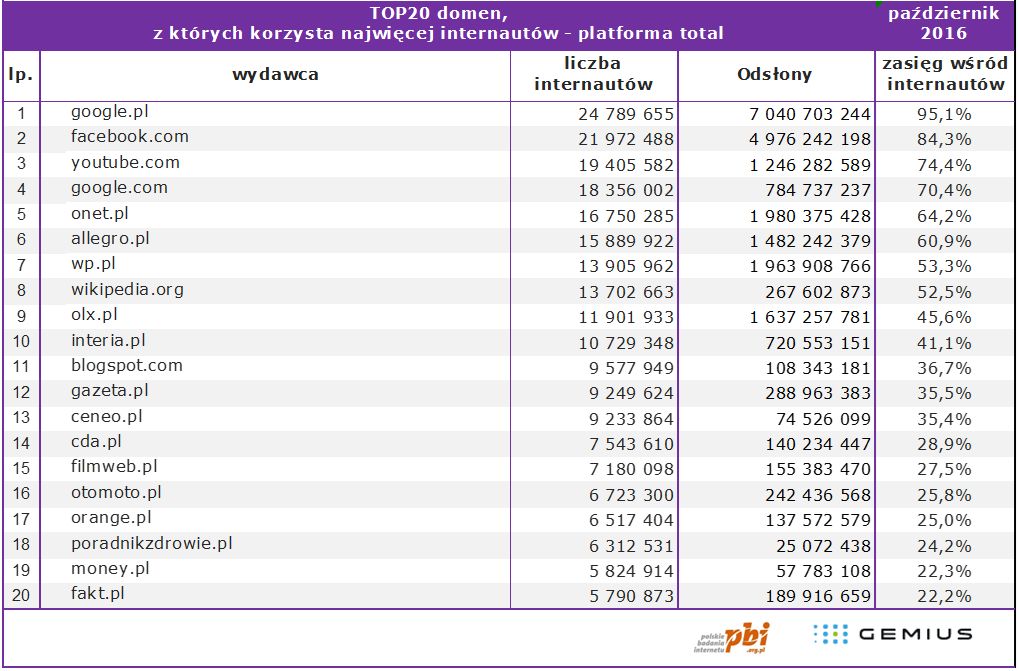
Task: Click the reach value 22,3%
Action: click(944, 572)
